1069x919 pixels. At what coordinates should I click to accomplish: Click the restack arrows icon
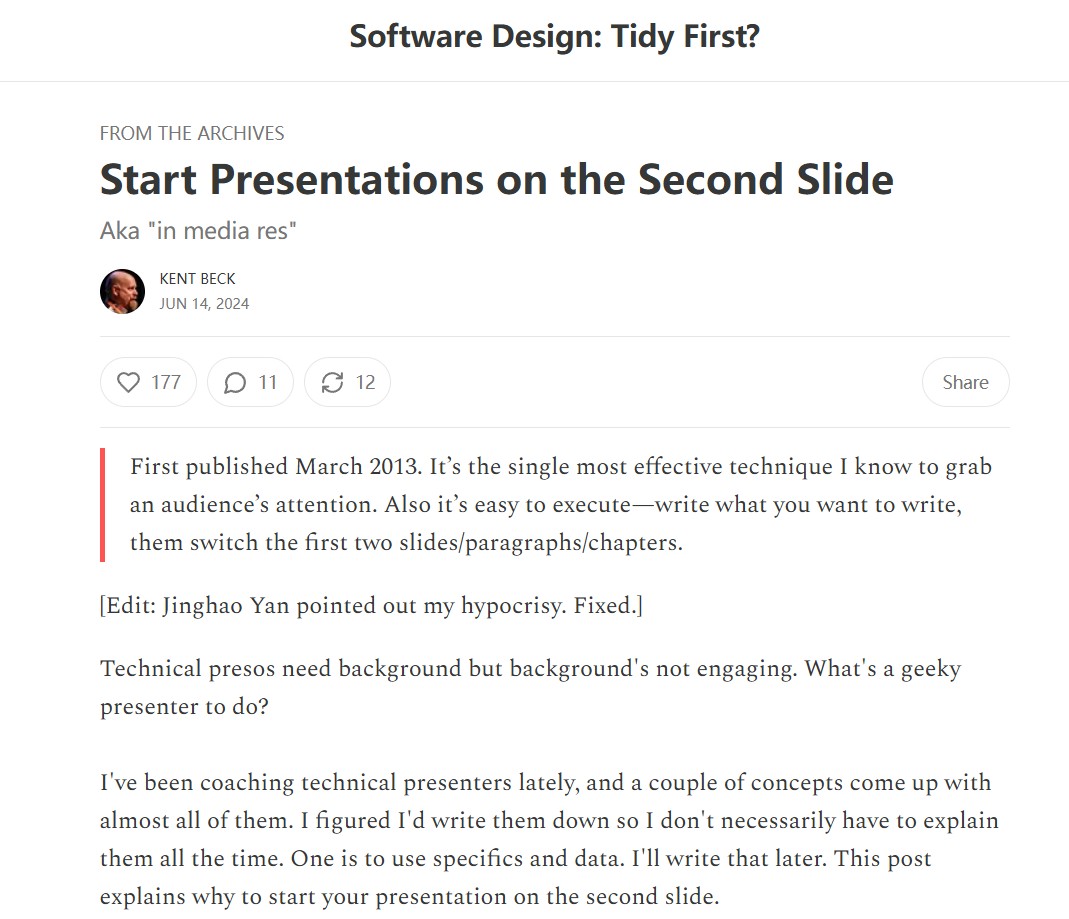[x=333, y=382]
